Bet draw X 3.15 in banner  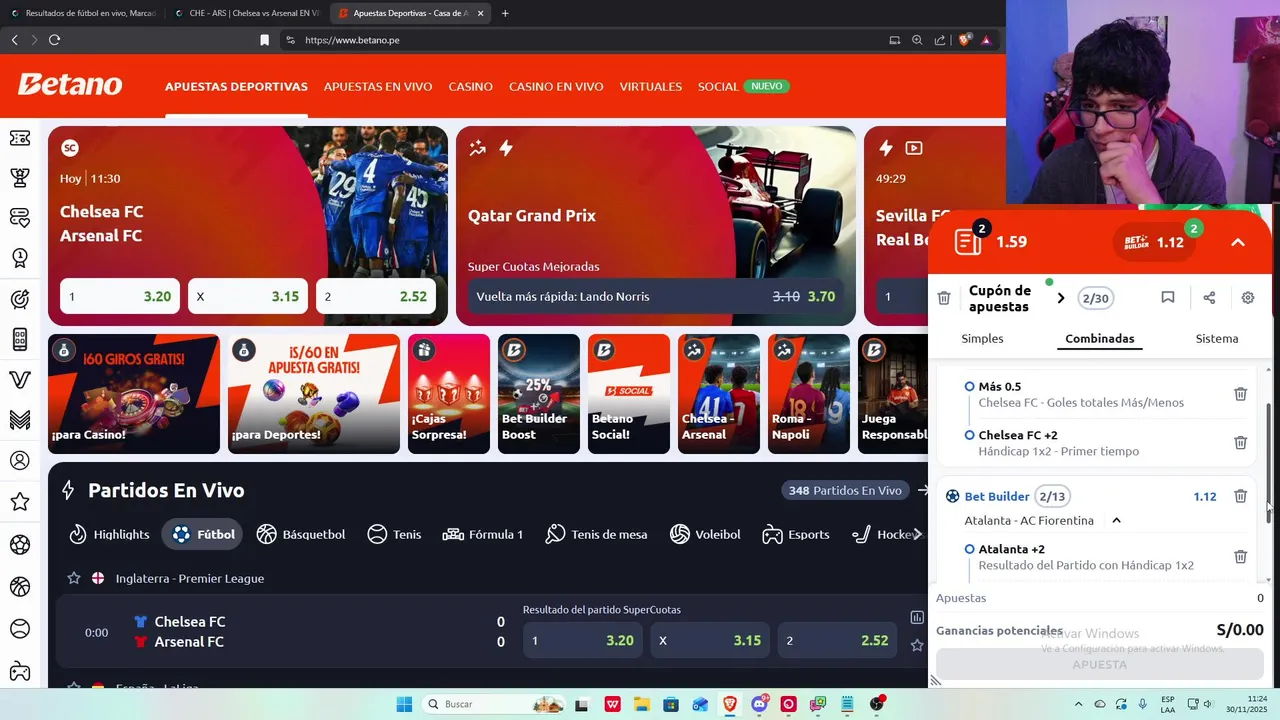[248, 296]
